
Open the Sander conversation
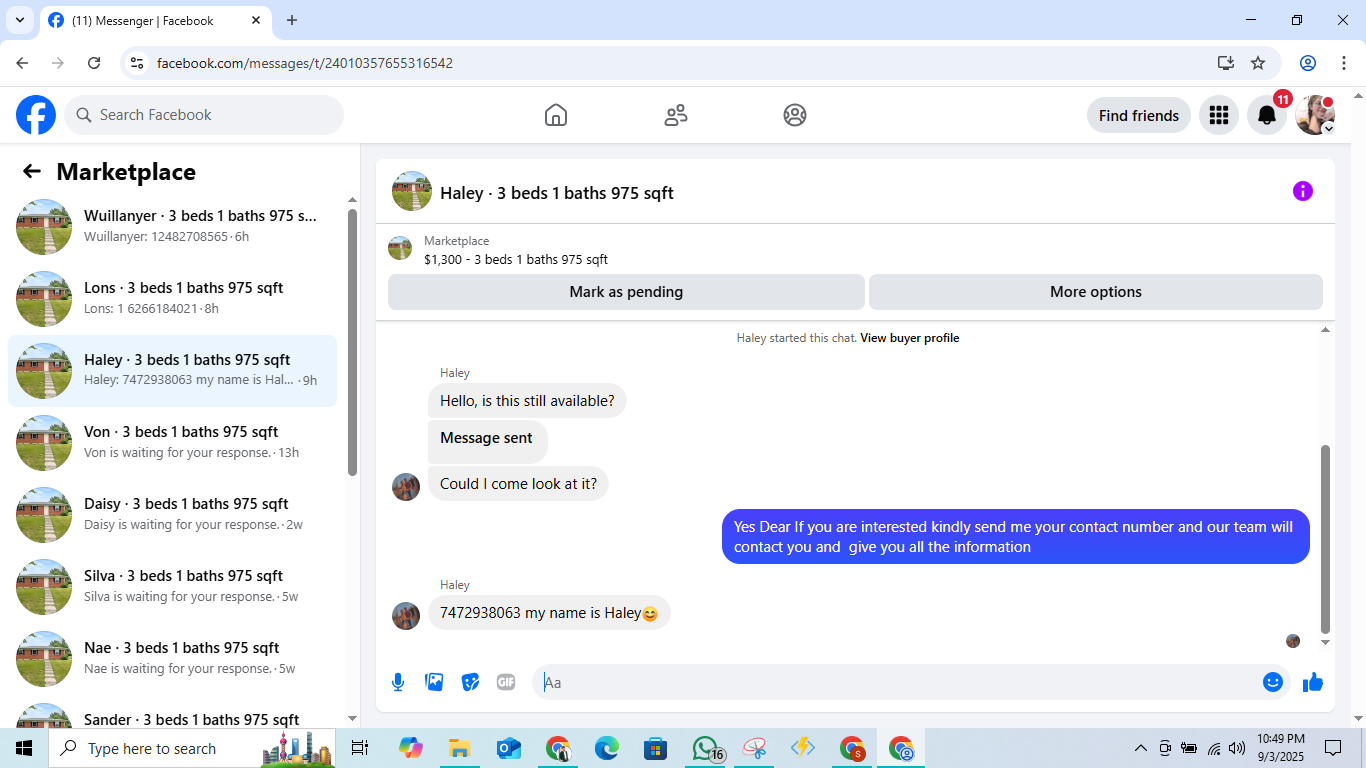click(x=172, y=714)
